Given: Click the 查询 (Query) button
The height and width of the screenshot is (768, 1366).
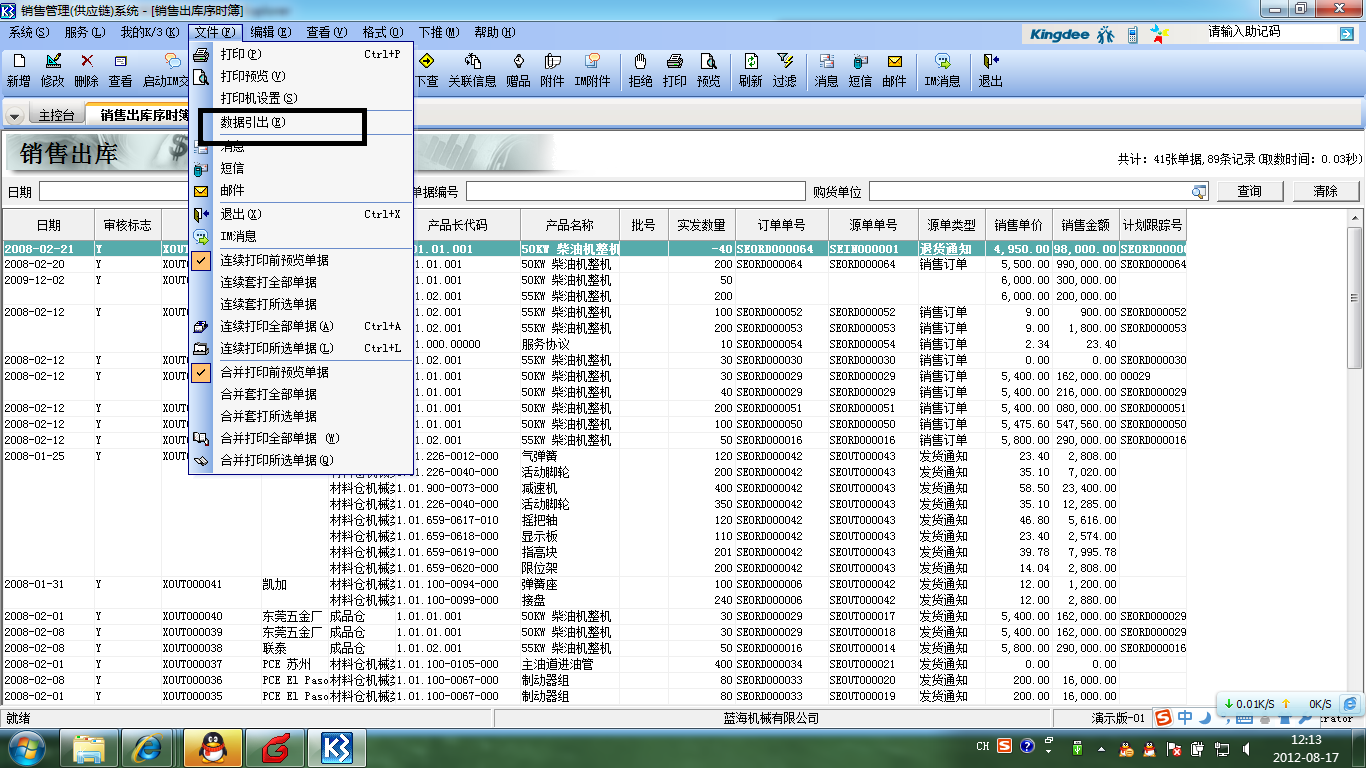Looking at the screenshot, I should 1249,191.
